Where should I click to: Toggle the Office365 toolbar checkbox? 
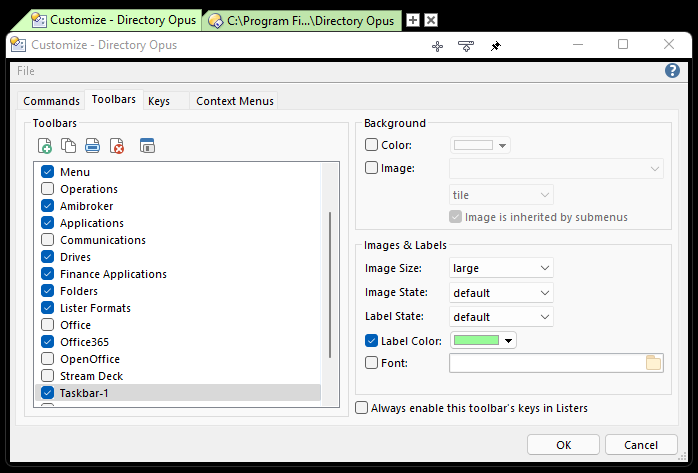pyautogui.click(x=48, y=342)
